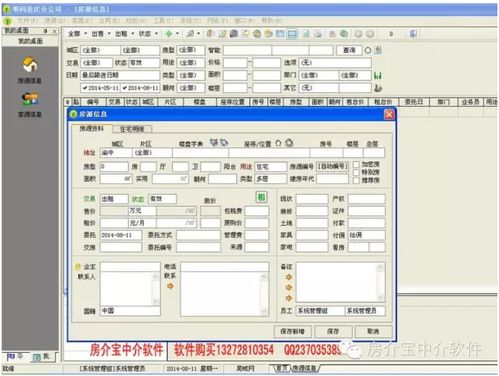Click the second orange arrow beside 备注 box

289,287
